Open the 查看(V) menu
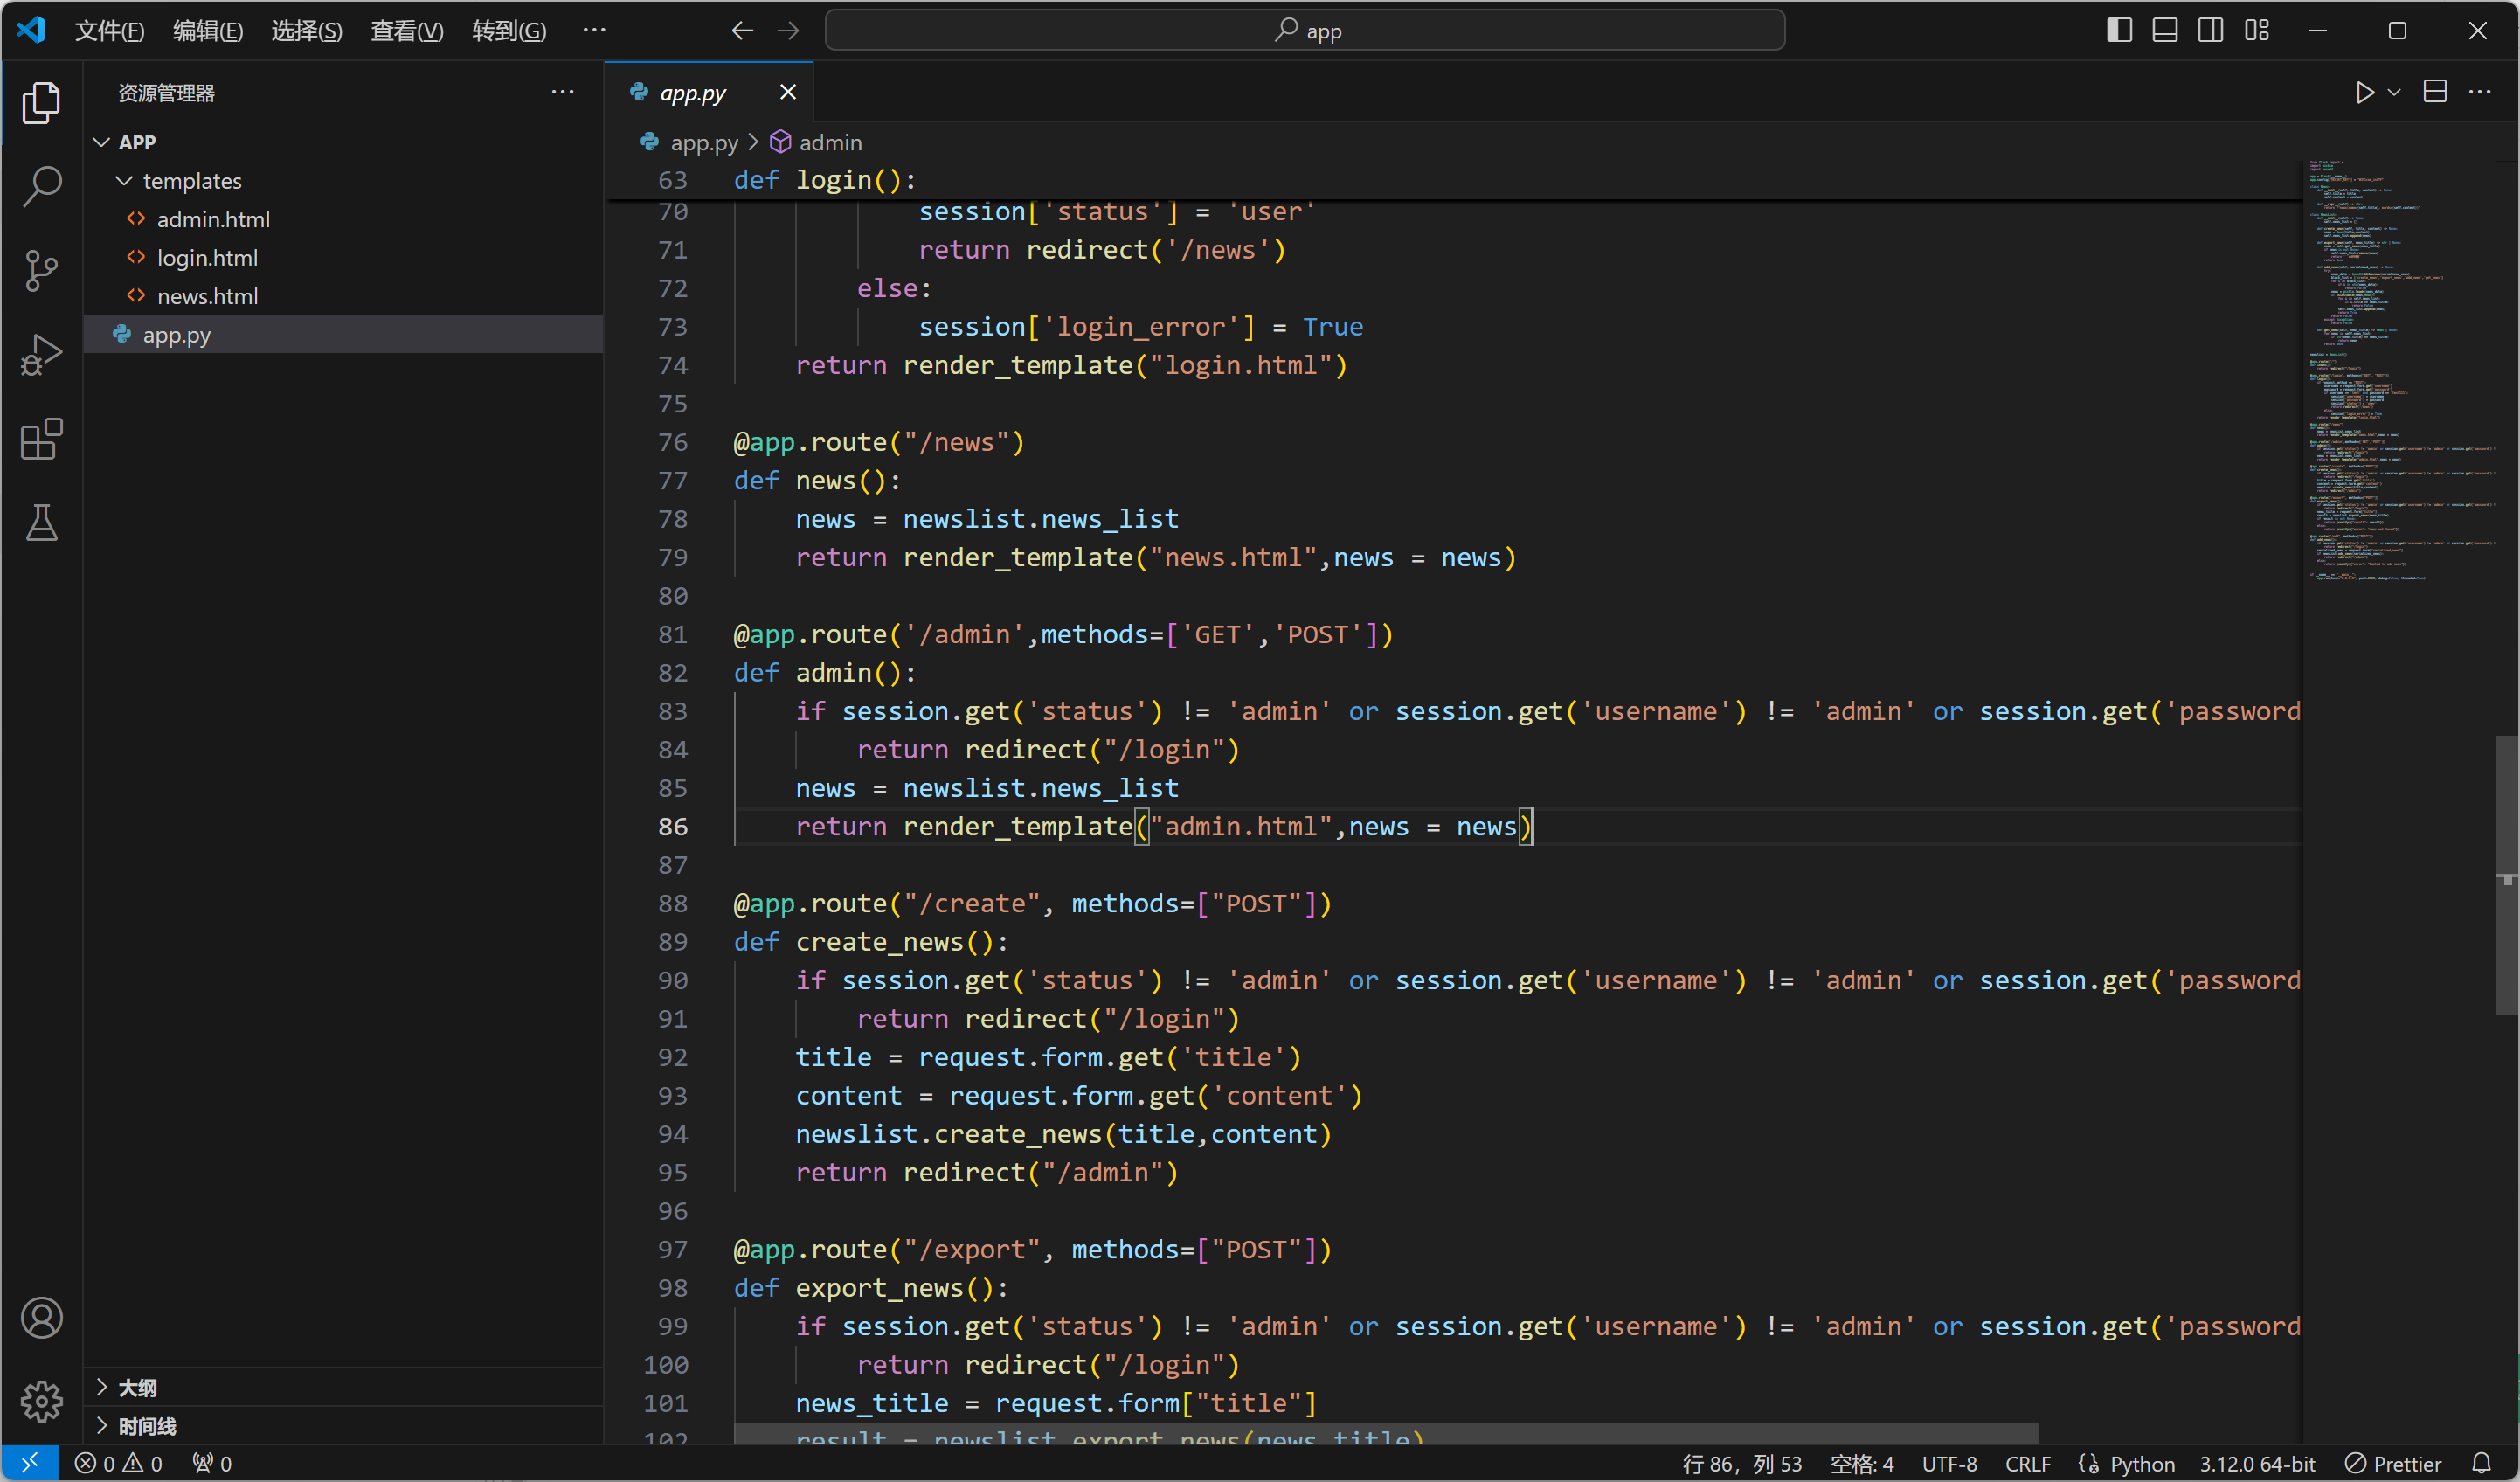Viewport: 2520px width, 1482px height. [x=406, y=31]
